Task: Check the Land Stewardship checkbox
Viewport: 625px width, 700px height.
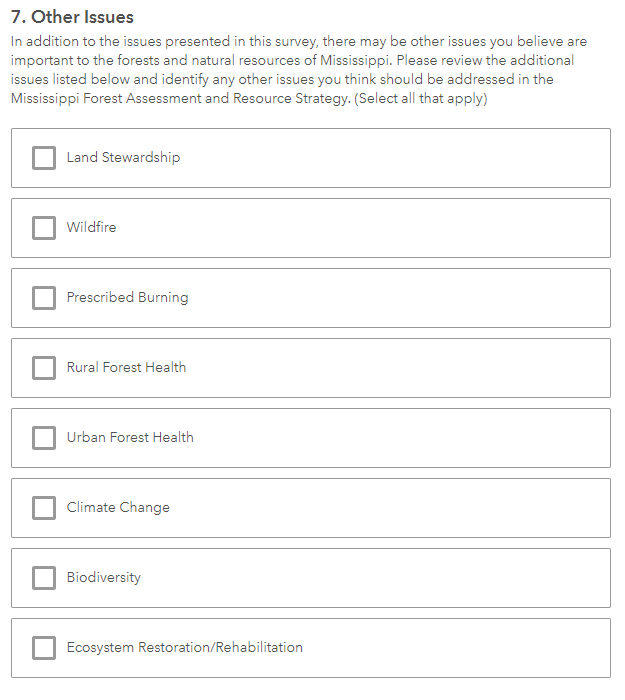Action: 44,158
